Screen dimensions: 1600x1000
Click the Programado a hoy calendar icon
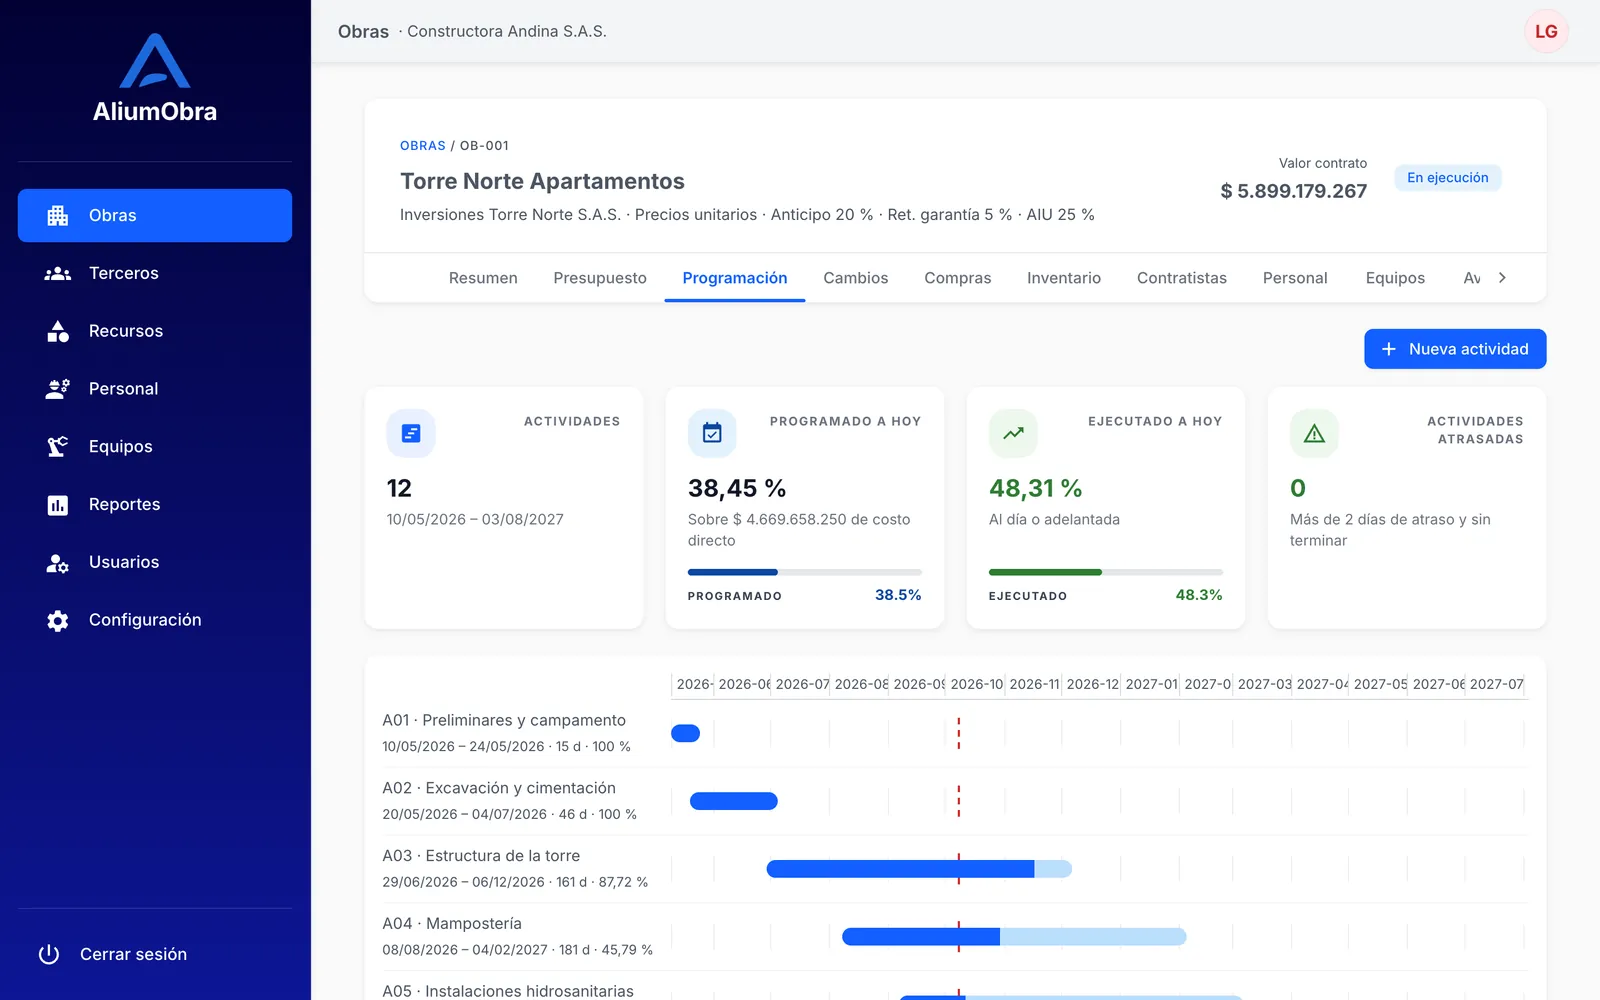pyautogui.click(x=712, y=433)
